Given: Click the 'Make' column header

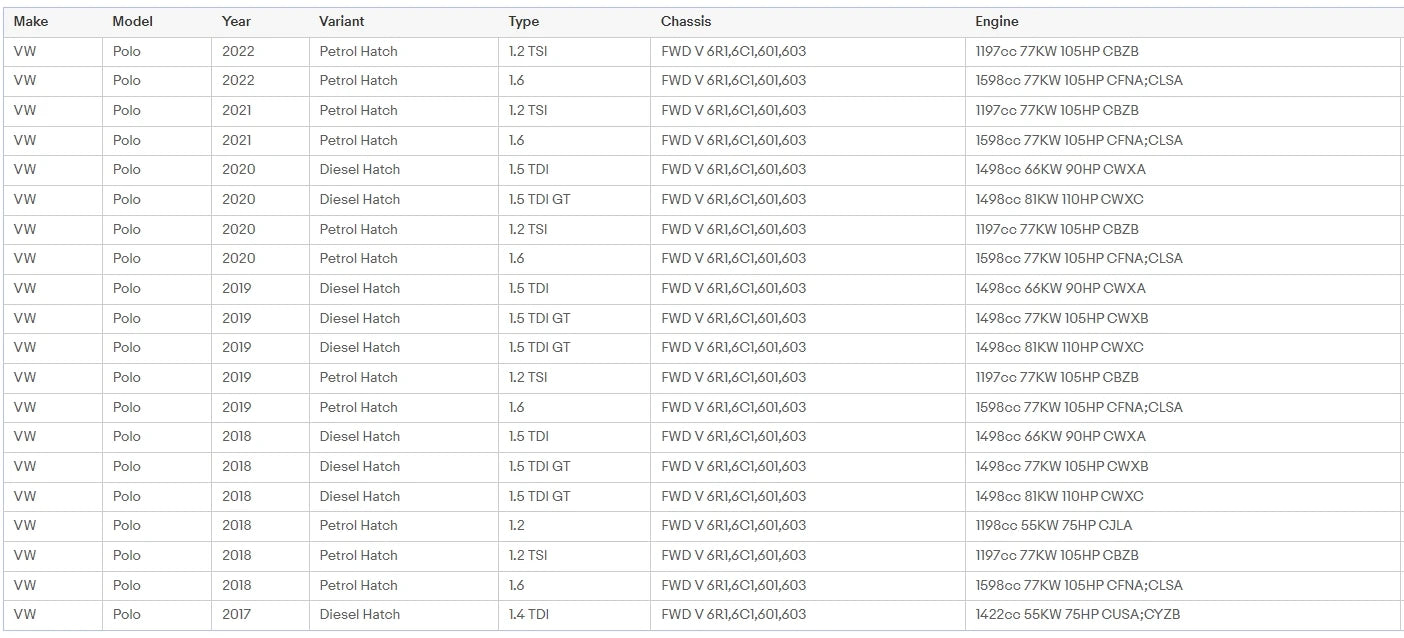Looking at the screenshot, I should pos(30,21).
